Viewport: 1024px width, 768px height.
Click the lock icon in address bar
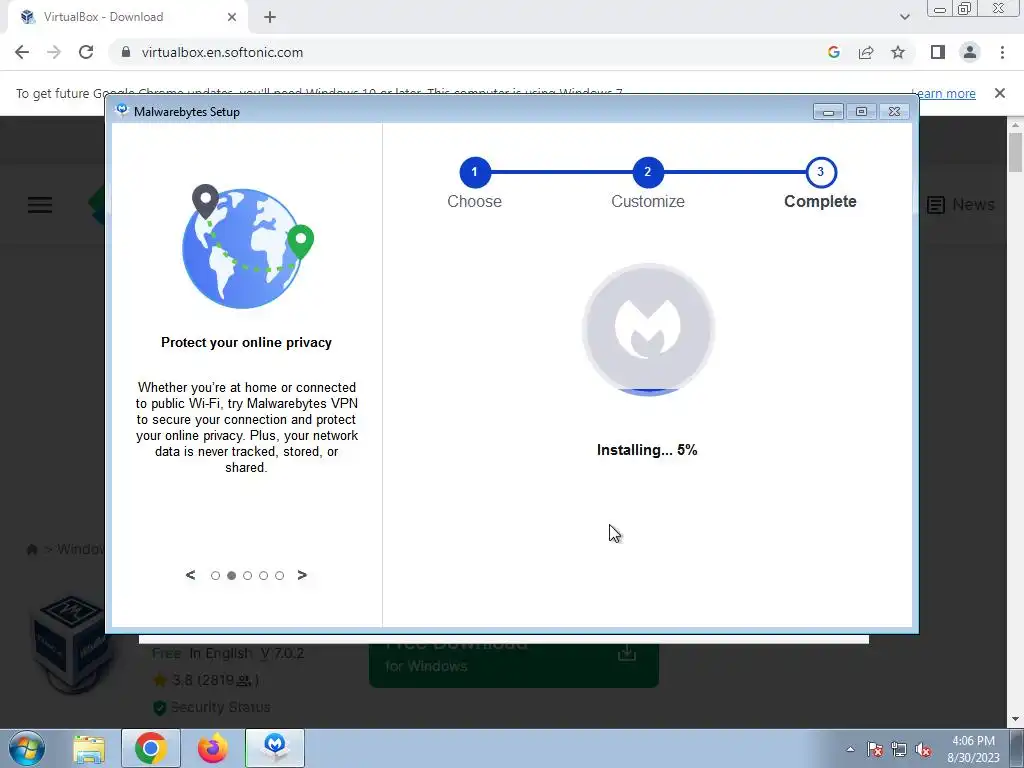126,52
